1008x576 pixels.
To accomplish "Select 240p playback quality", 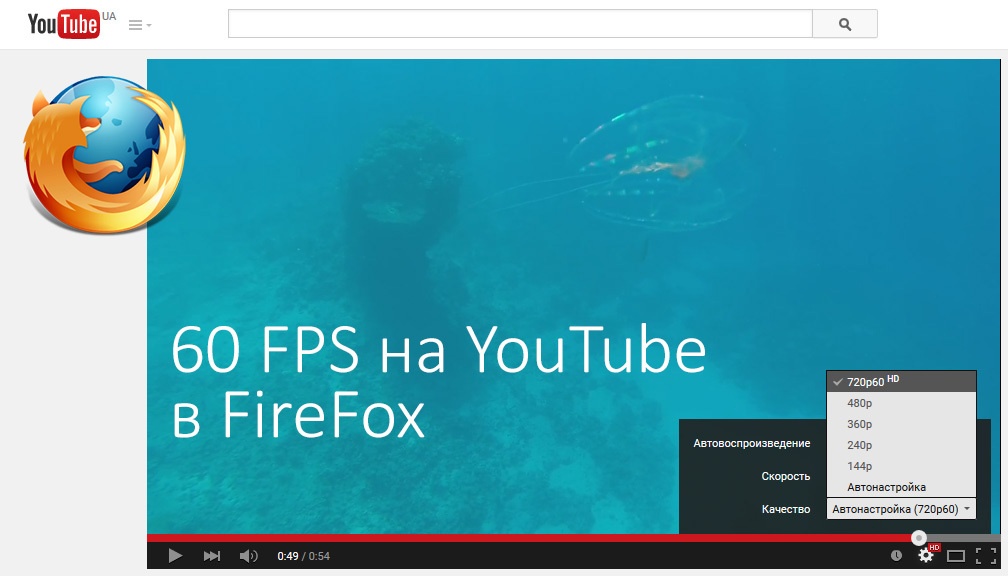I will [859, 445].
